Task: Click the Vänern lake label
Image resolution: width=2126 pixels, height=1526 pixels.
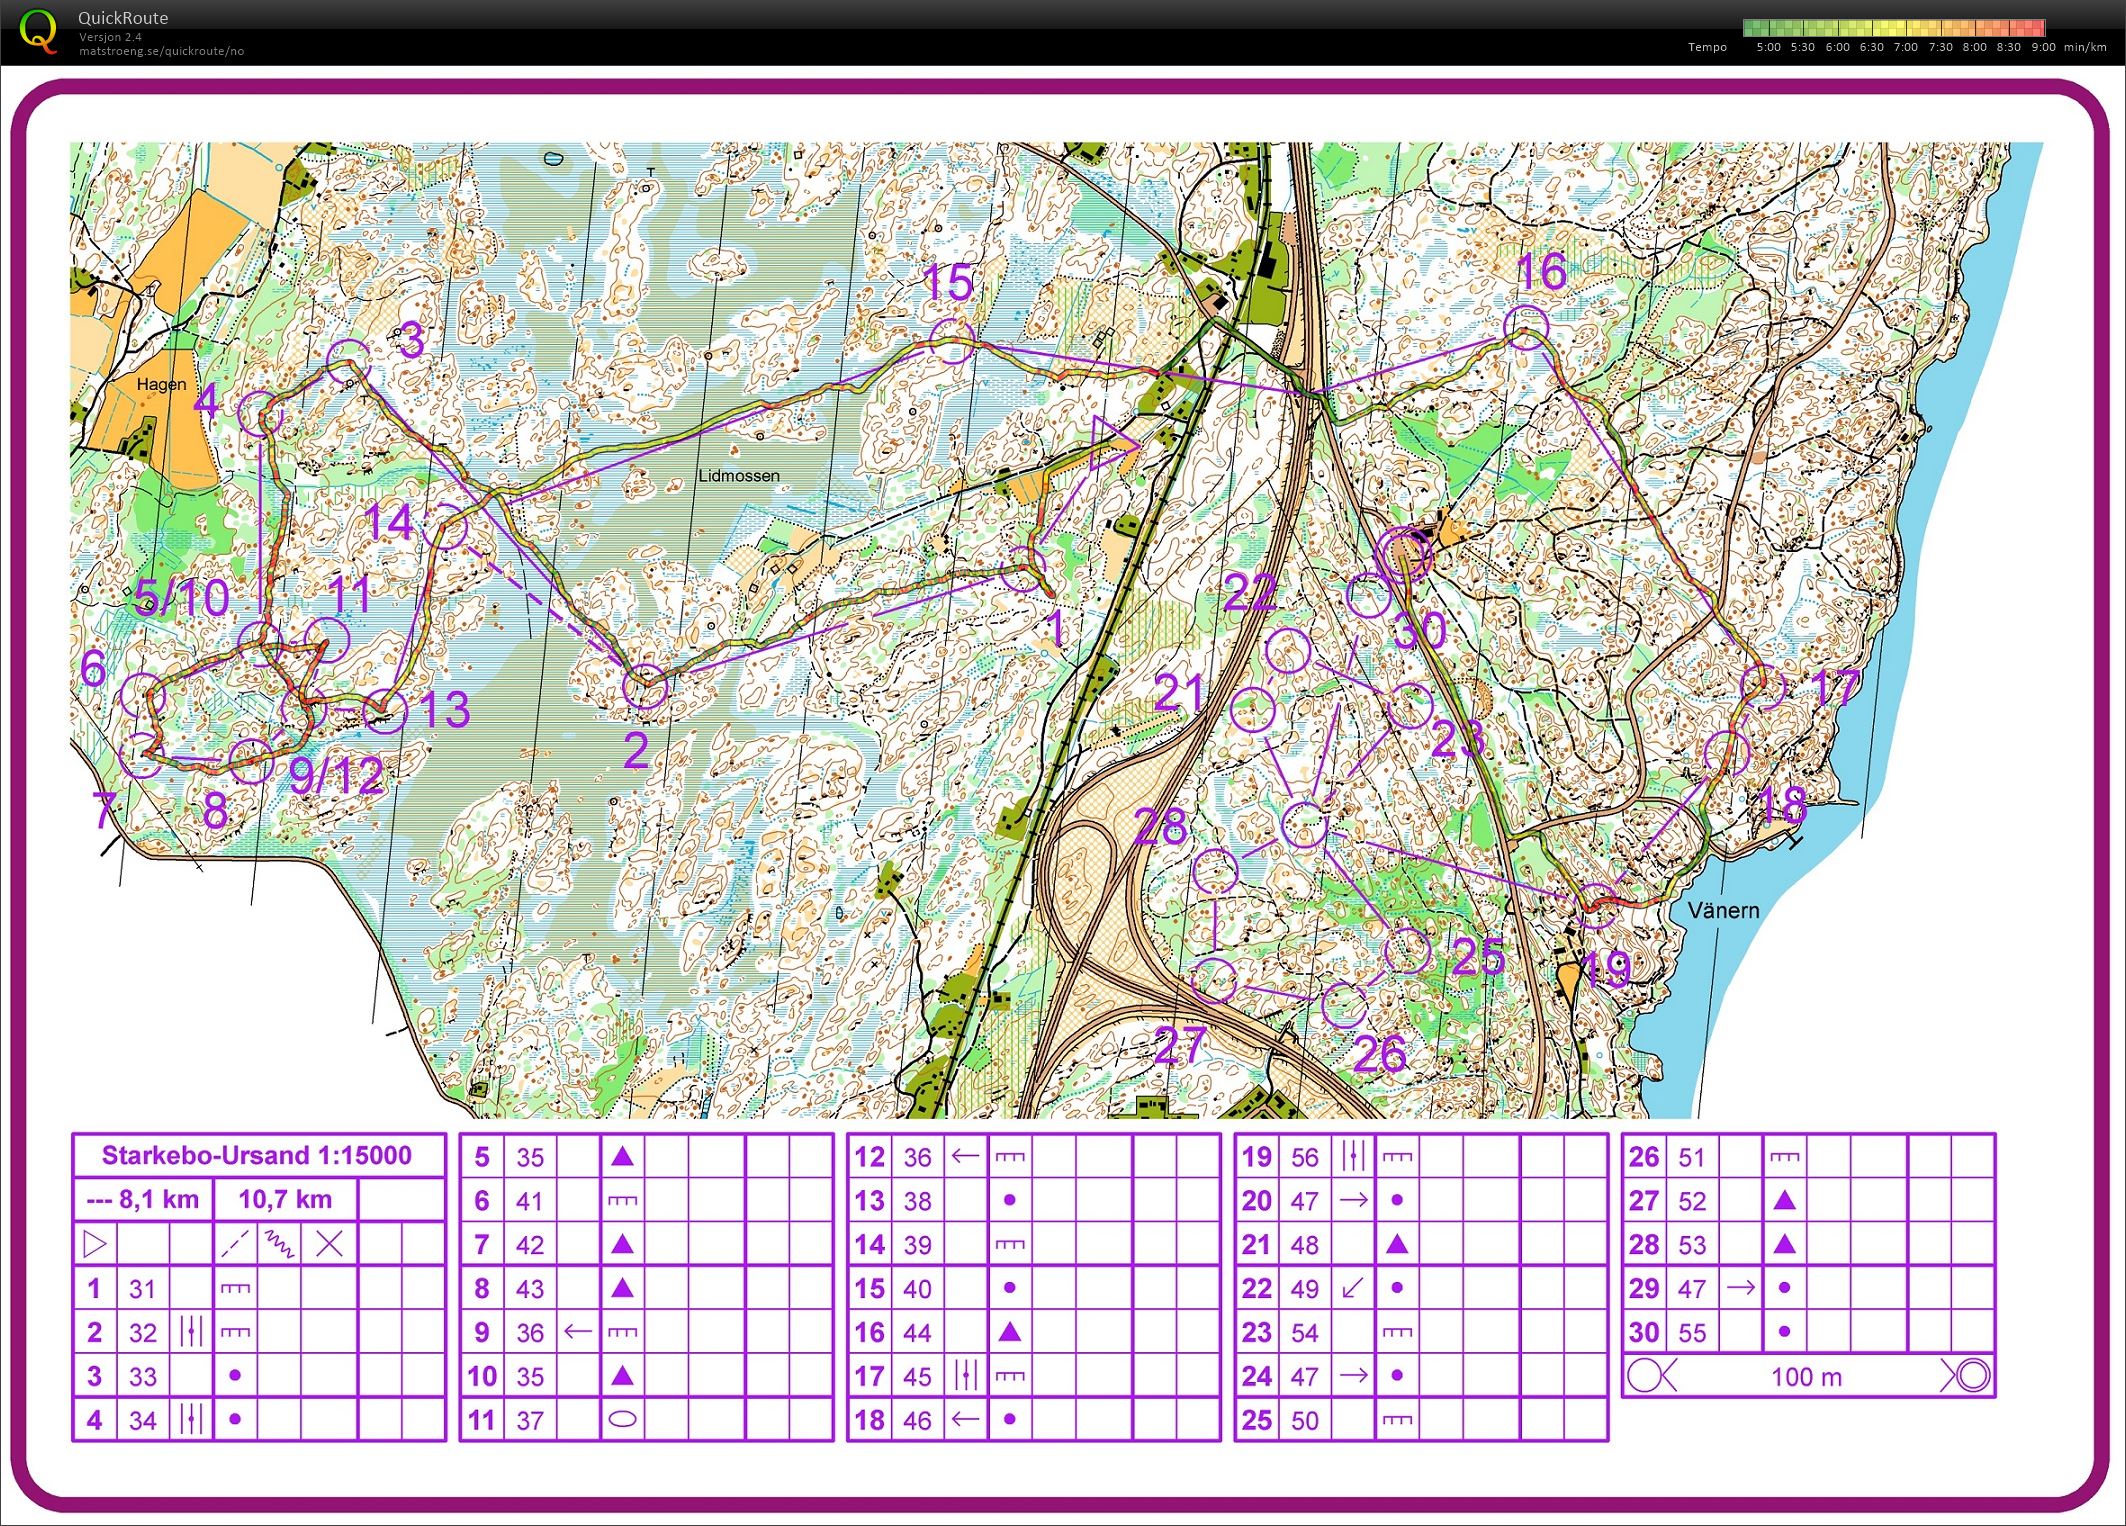Action: [x=1722, y=910]
